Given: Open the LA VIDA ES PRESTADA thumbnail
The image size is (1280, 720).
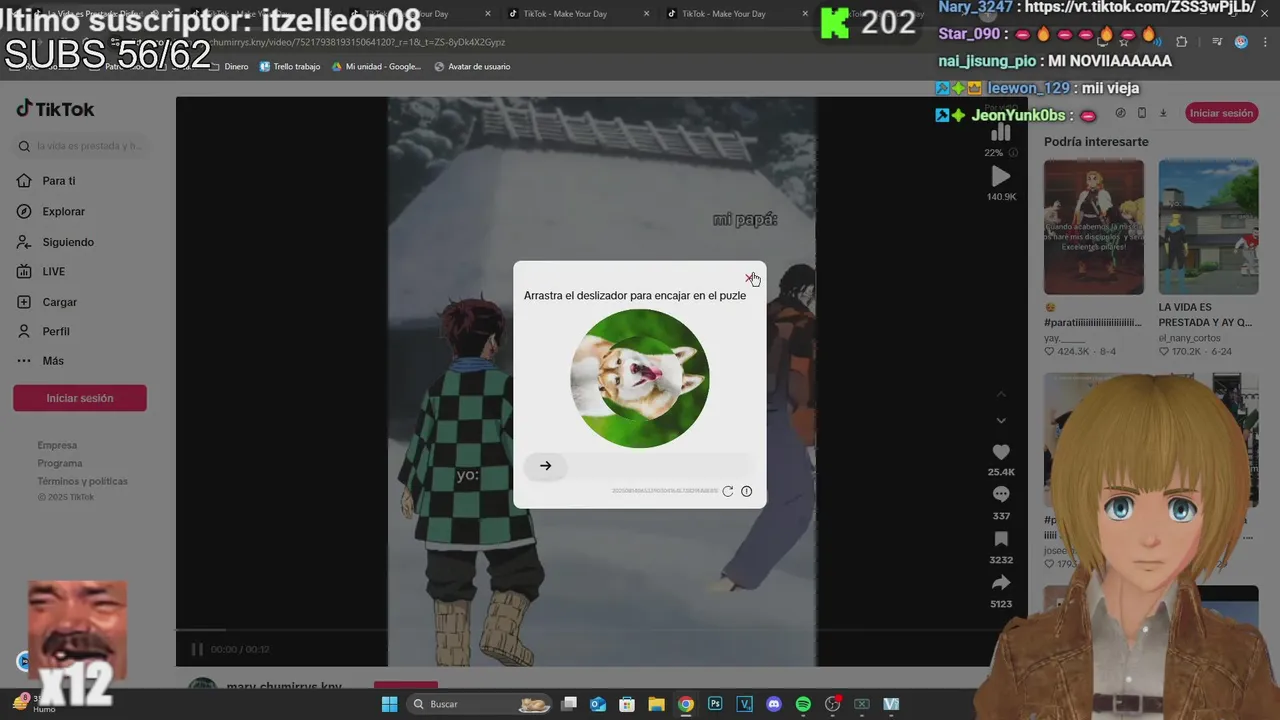Looking at the screenshot, I should (1208, 227).
